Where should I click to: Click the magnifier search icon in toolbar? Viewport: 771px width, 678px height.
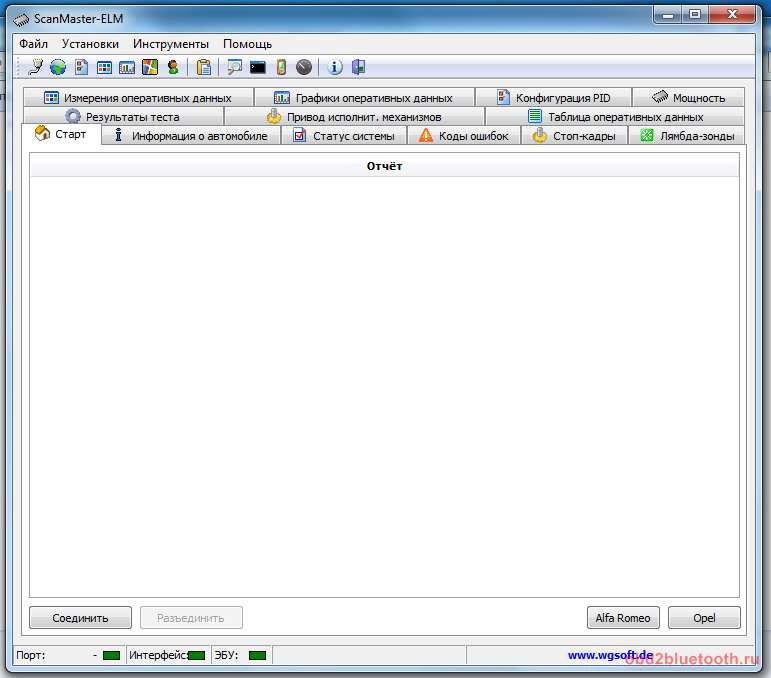coord(235,68)
